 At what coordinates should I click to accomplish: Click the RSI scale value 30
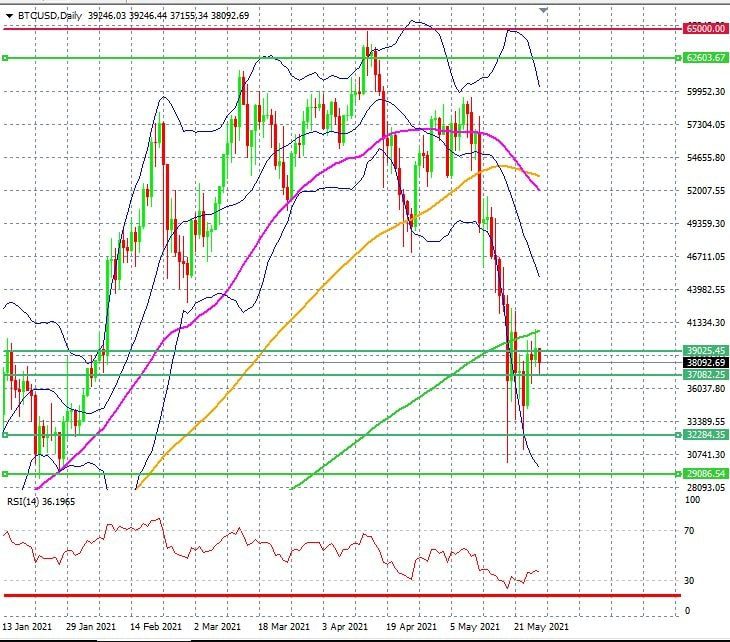pyautogui.click(x=689, y=581)
